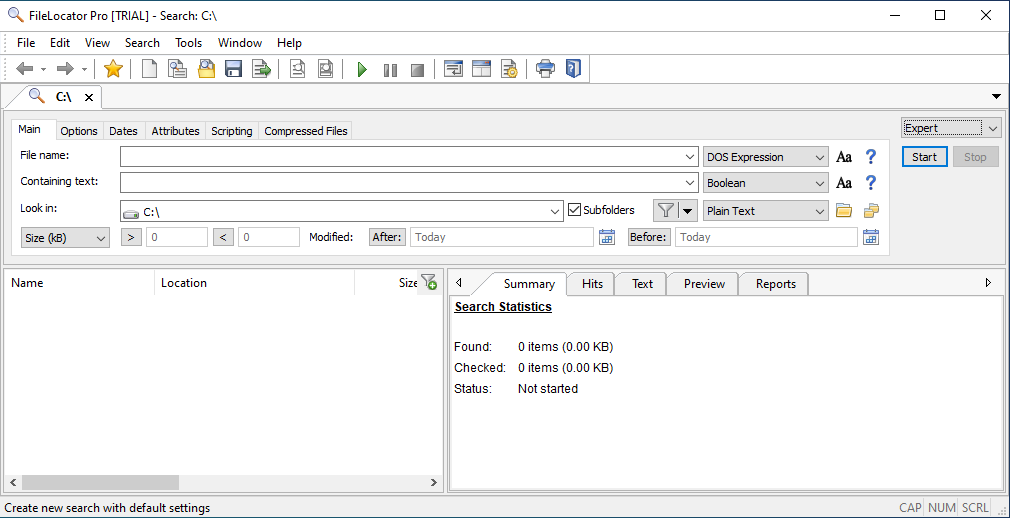1010x518 pixels.
Task: Close the C:\ search tab
Action: pos(89,97)
